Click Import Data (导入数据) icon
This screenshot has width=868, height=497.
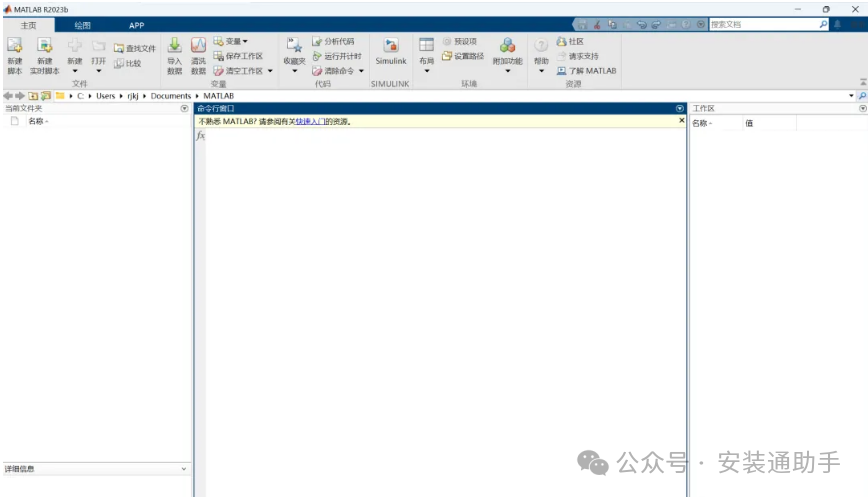pyautogui.click(x=174, y=45)
